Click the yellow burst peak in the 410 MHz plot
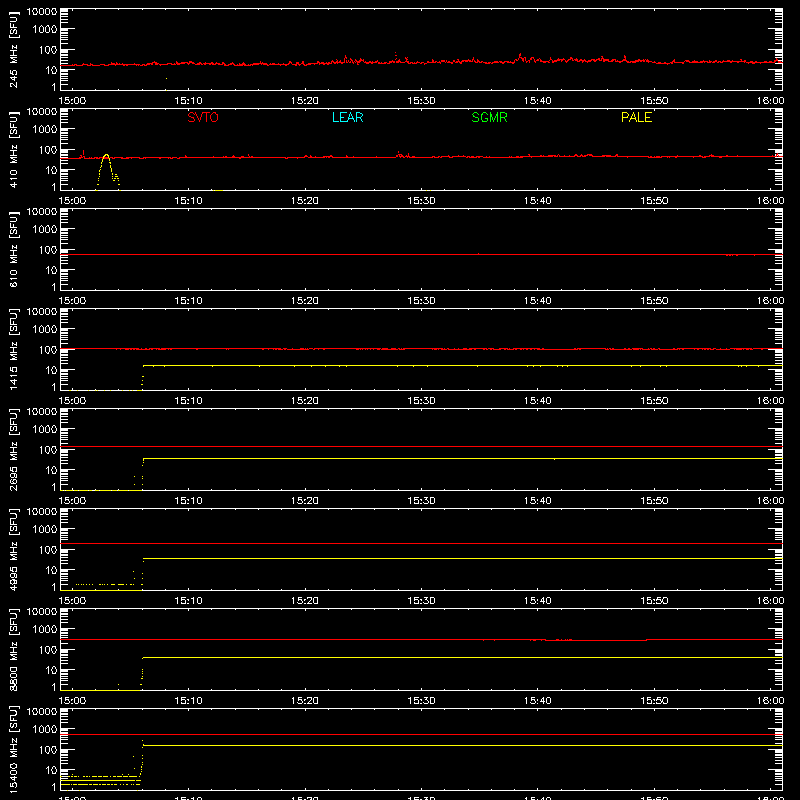800x800 pixels. [x=106, y=155]
